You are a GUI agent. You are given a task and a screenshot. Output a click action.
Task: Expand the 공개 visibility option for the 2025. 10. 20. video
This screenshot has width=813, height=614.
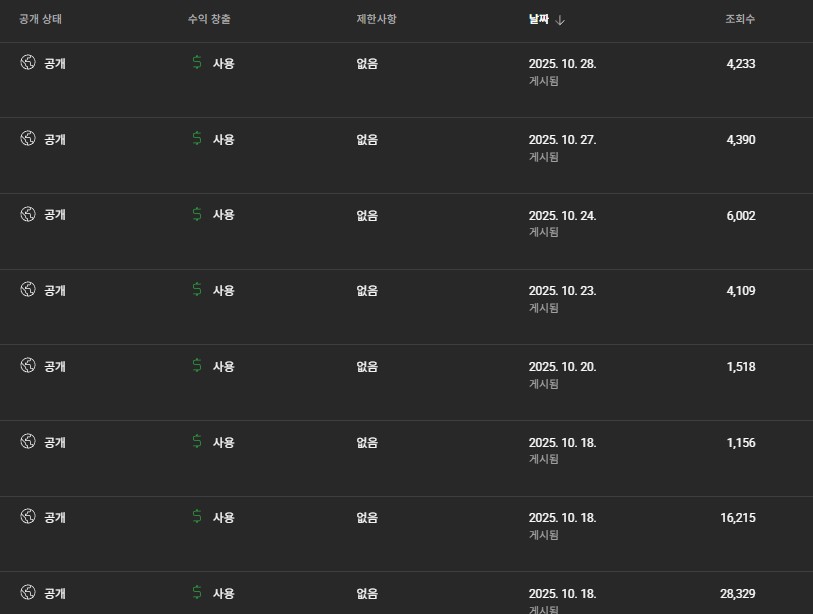(55, 366)
